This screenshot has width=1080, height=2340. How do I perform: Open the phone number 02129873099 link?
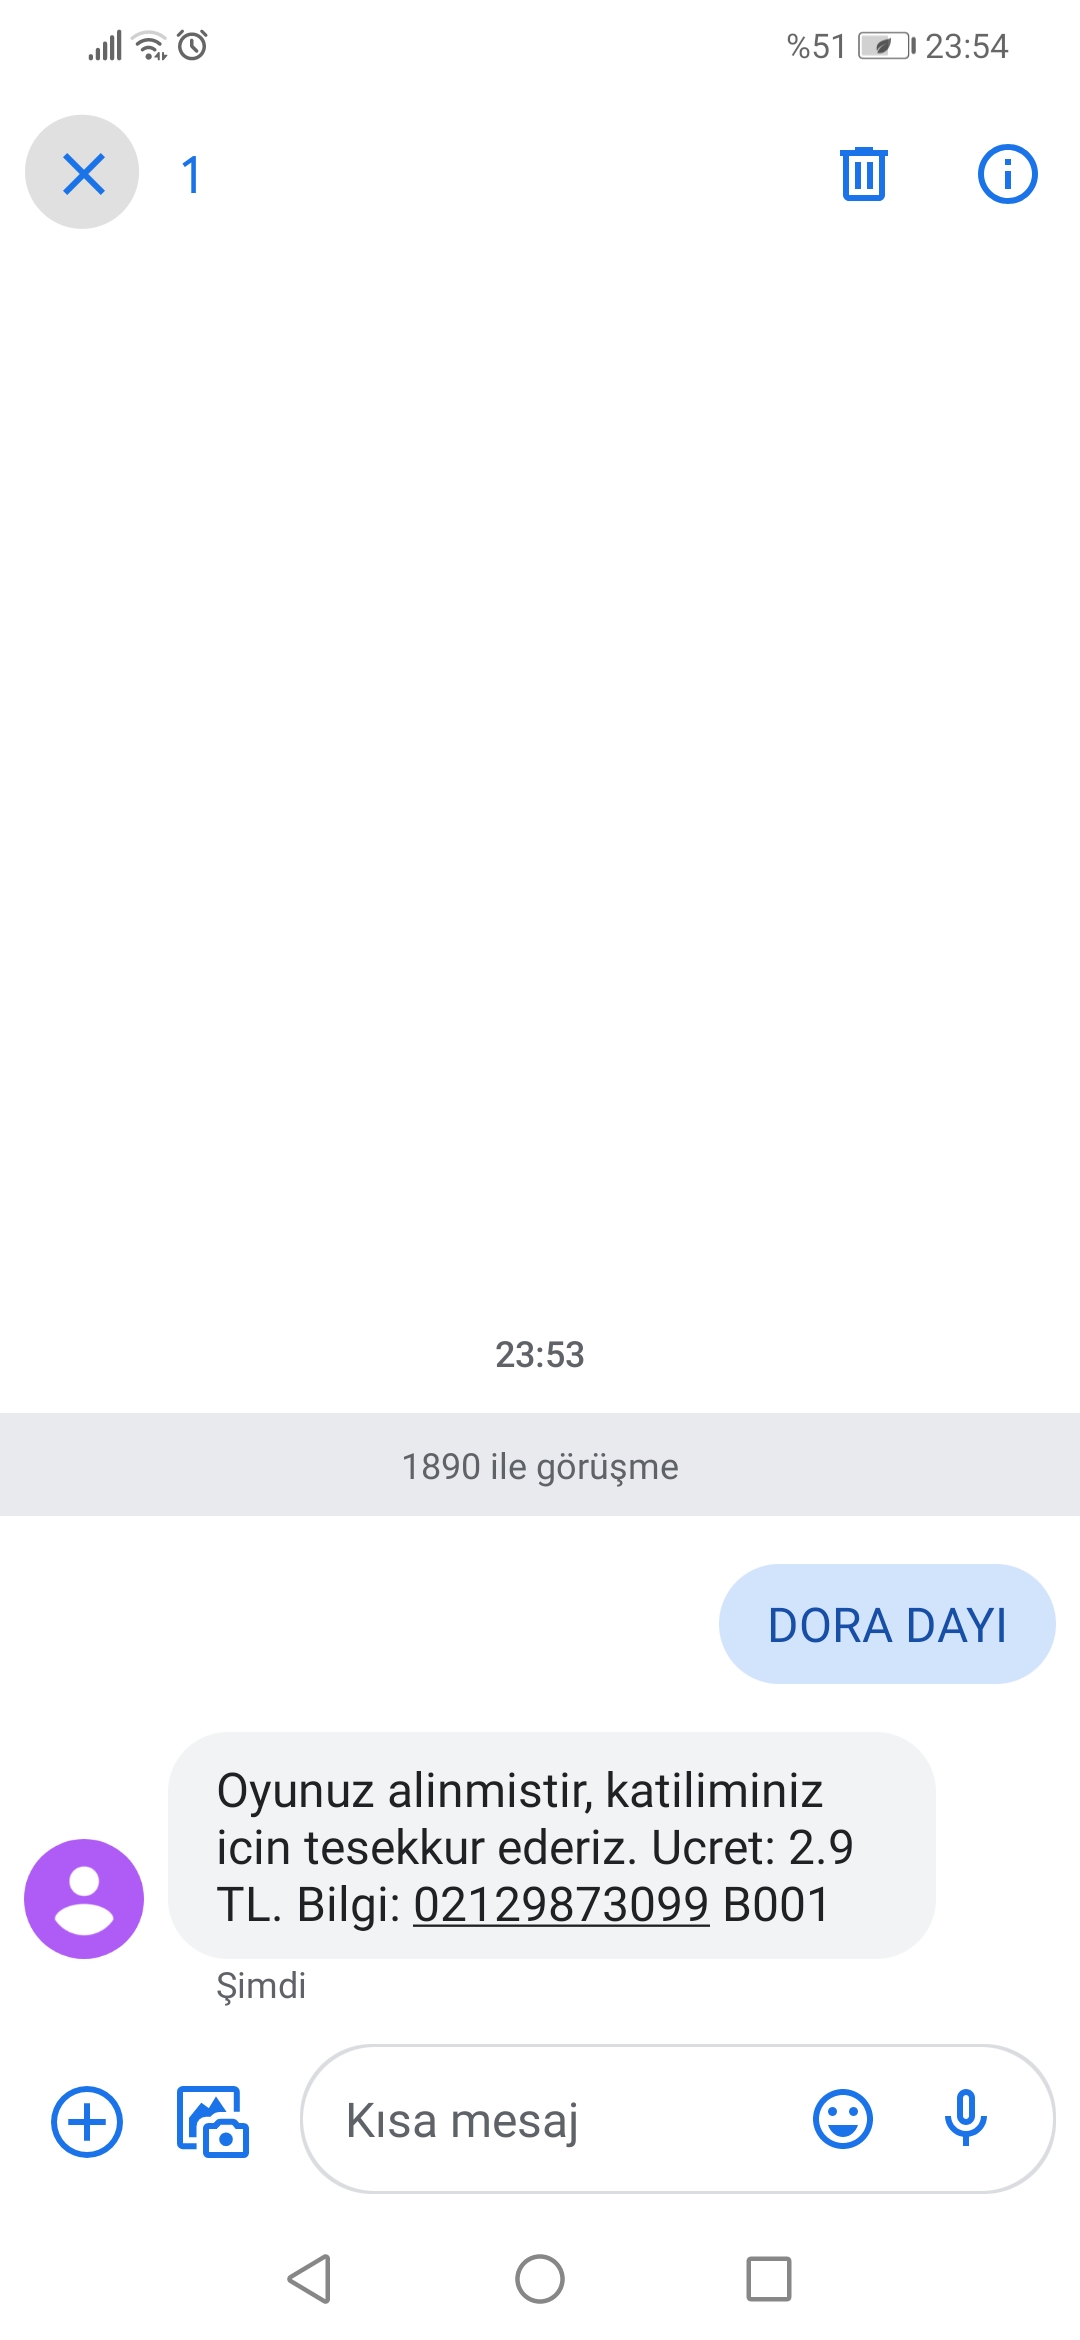561,1905
